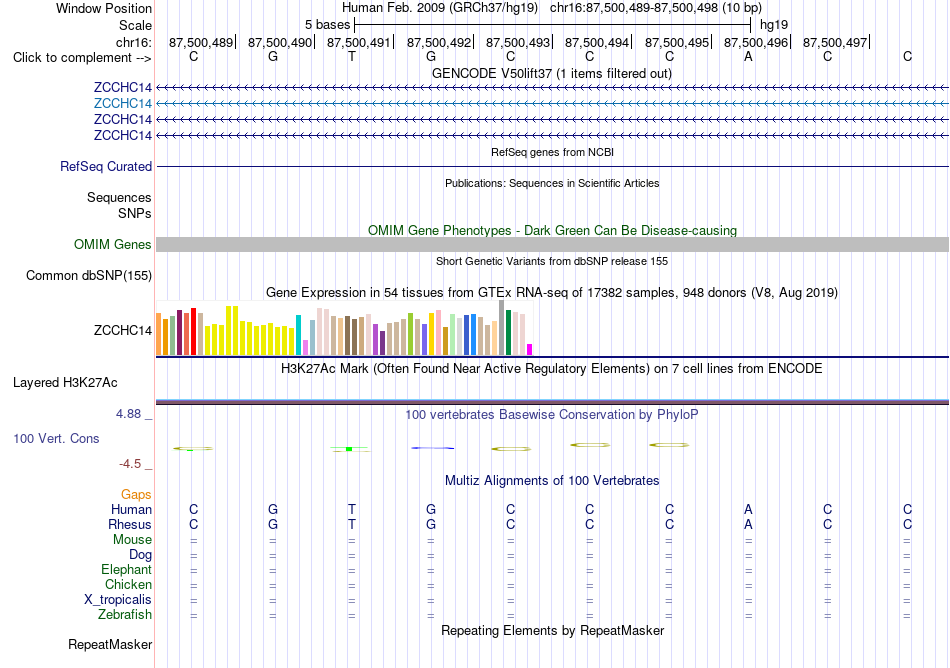The image size is (950, 668).
Task: Select the Elephant species label
Action: [127, 570]
